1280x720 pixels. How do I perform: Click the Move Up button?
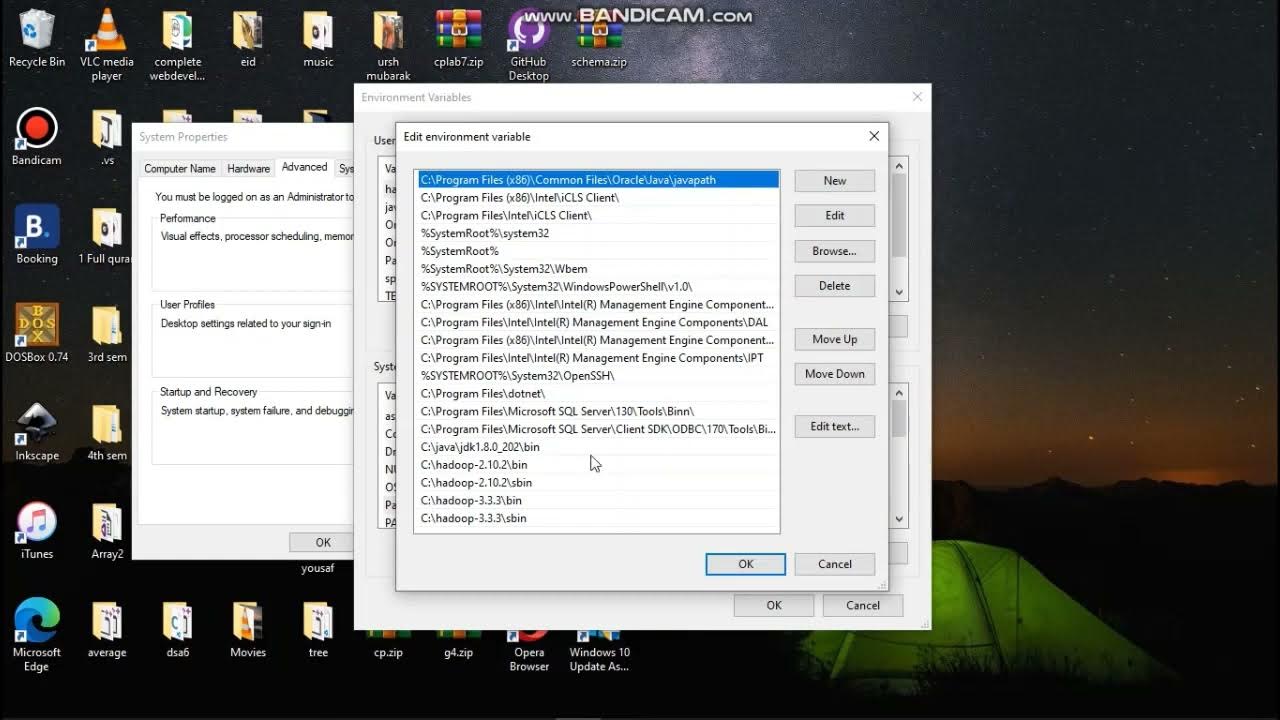(x=835, y=339)
